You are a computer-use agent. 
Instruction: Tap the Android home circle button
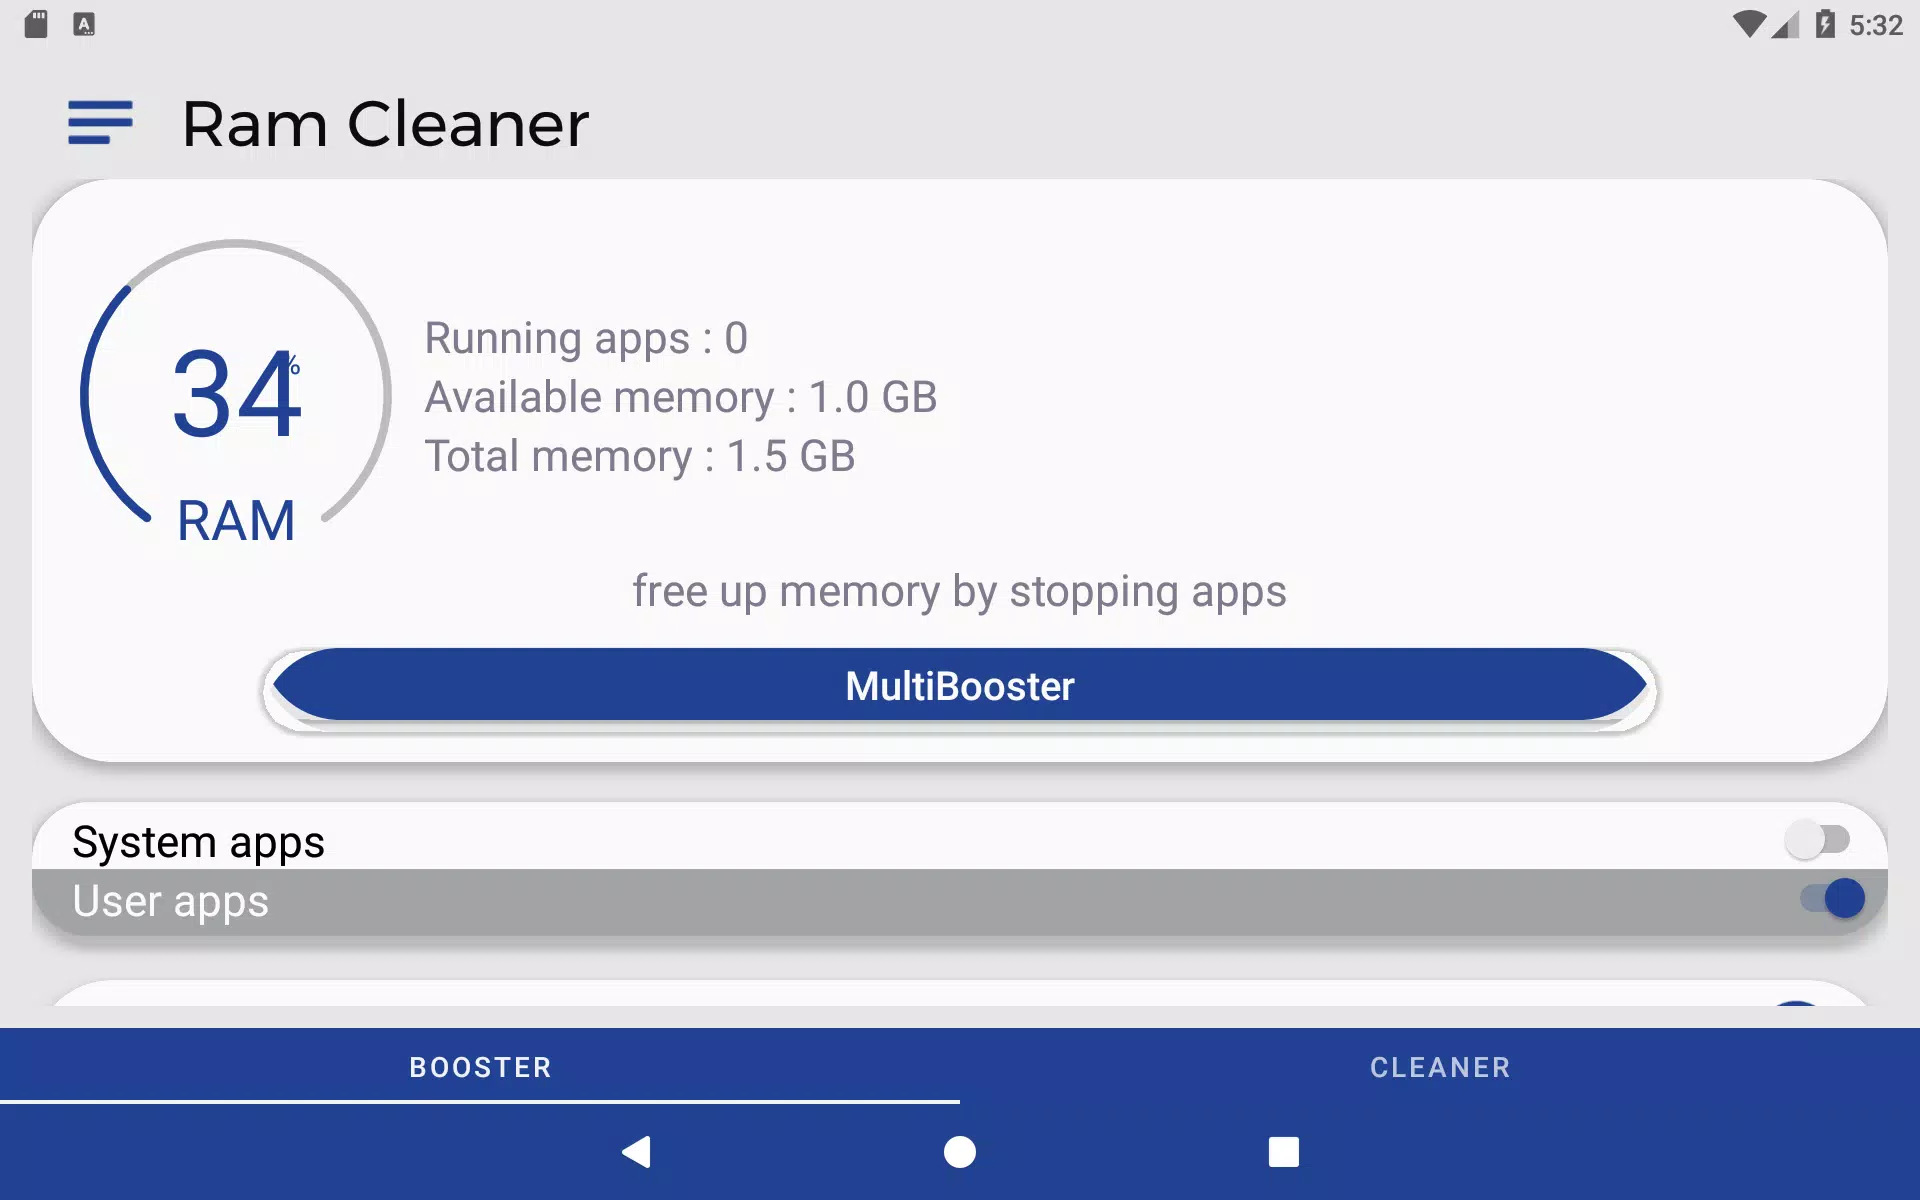point(960,1152)
